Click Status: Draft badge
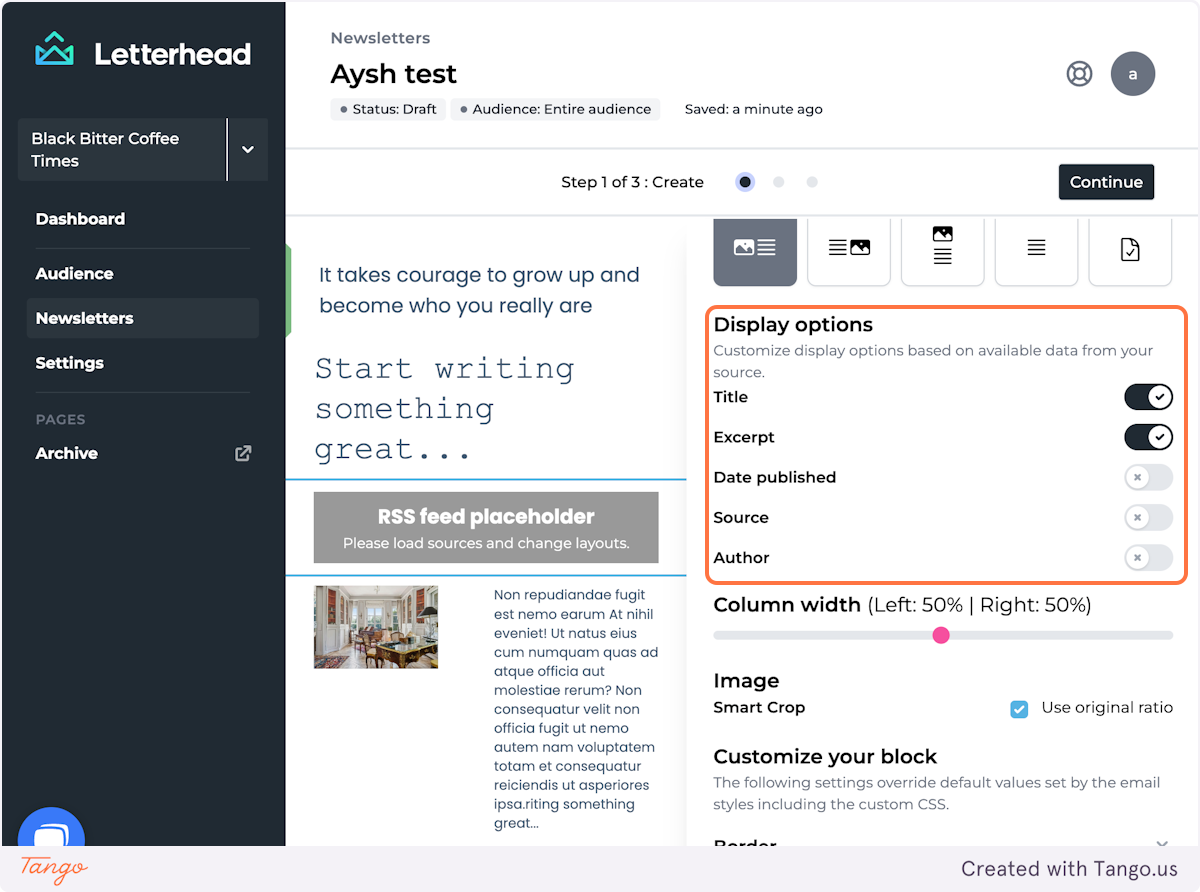This screenshot has width=1200, height=892. pos(388,109)
